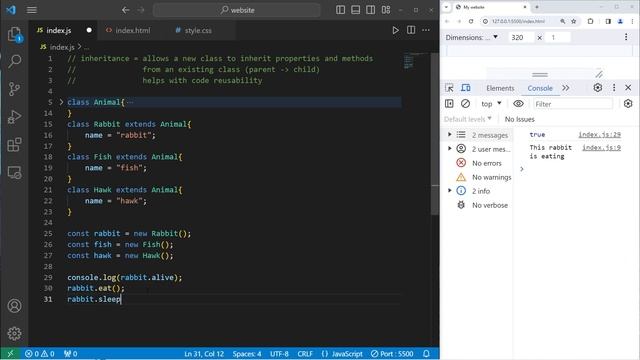Toggle the primary side bar layout
This screenshot has width=640, height=360.
click(340, 10)
